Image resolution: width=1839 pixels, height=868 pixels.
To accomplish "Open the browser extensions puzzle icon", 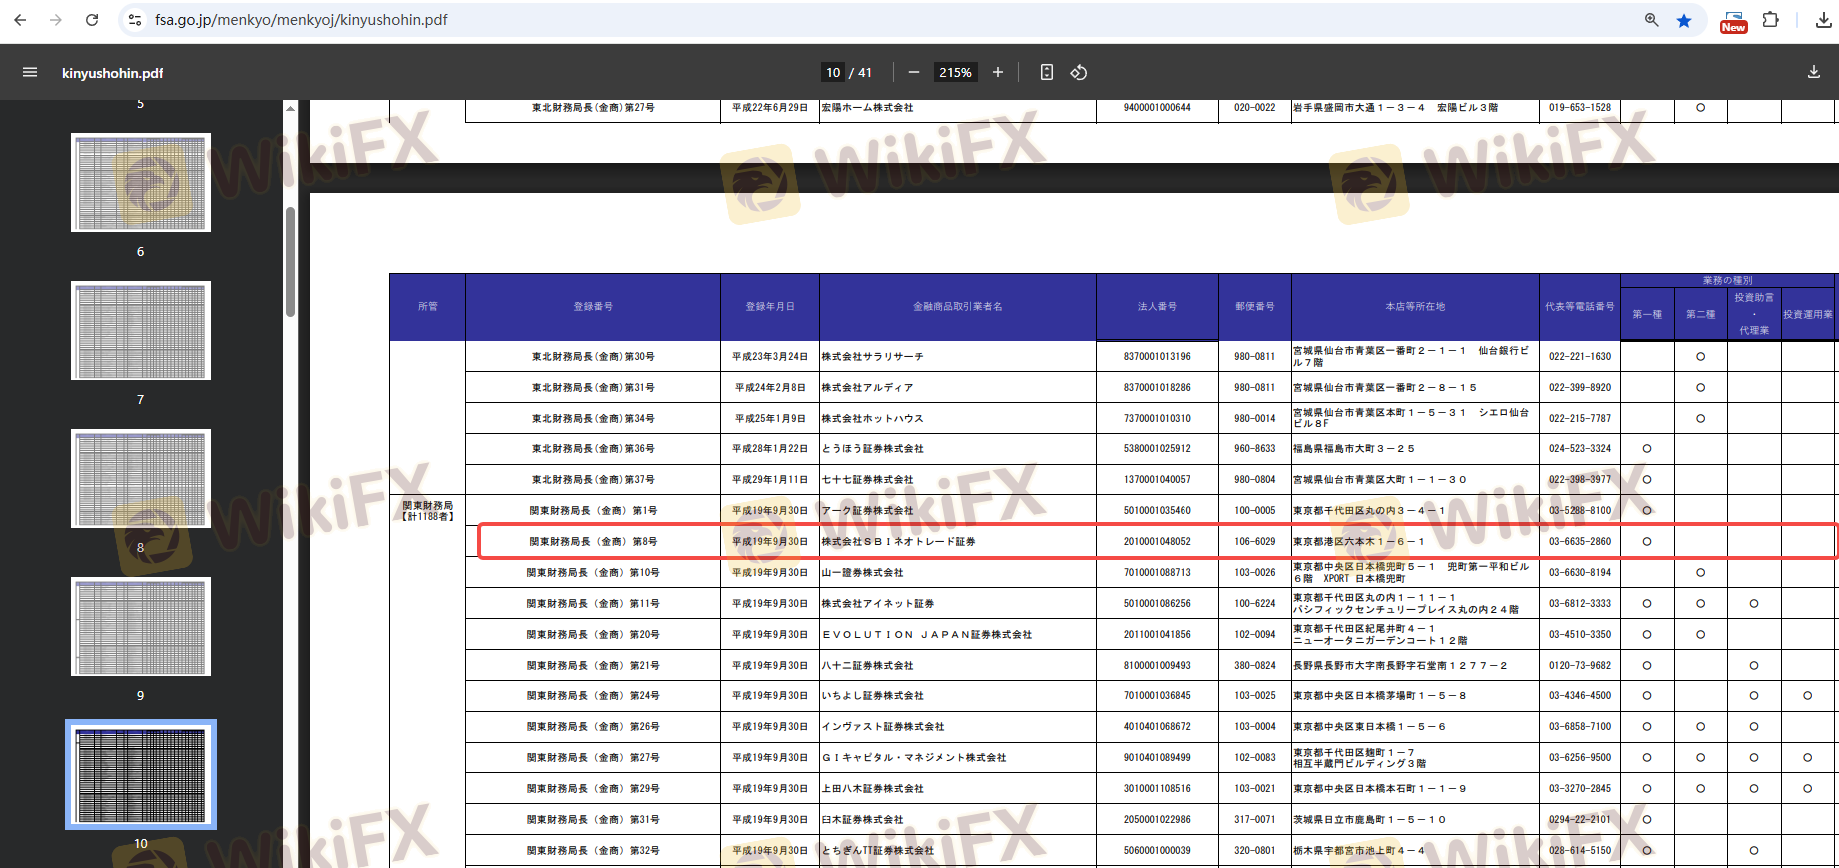I will 1770,20.
